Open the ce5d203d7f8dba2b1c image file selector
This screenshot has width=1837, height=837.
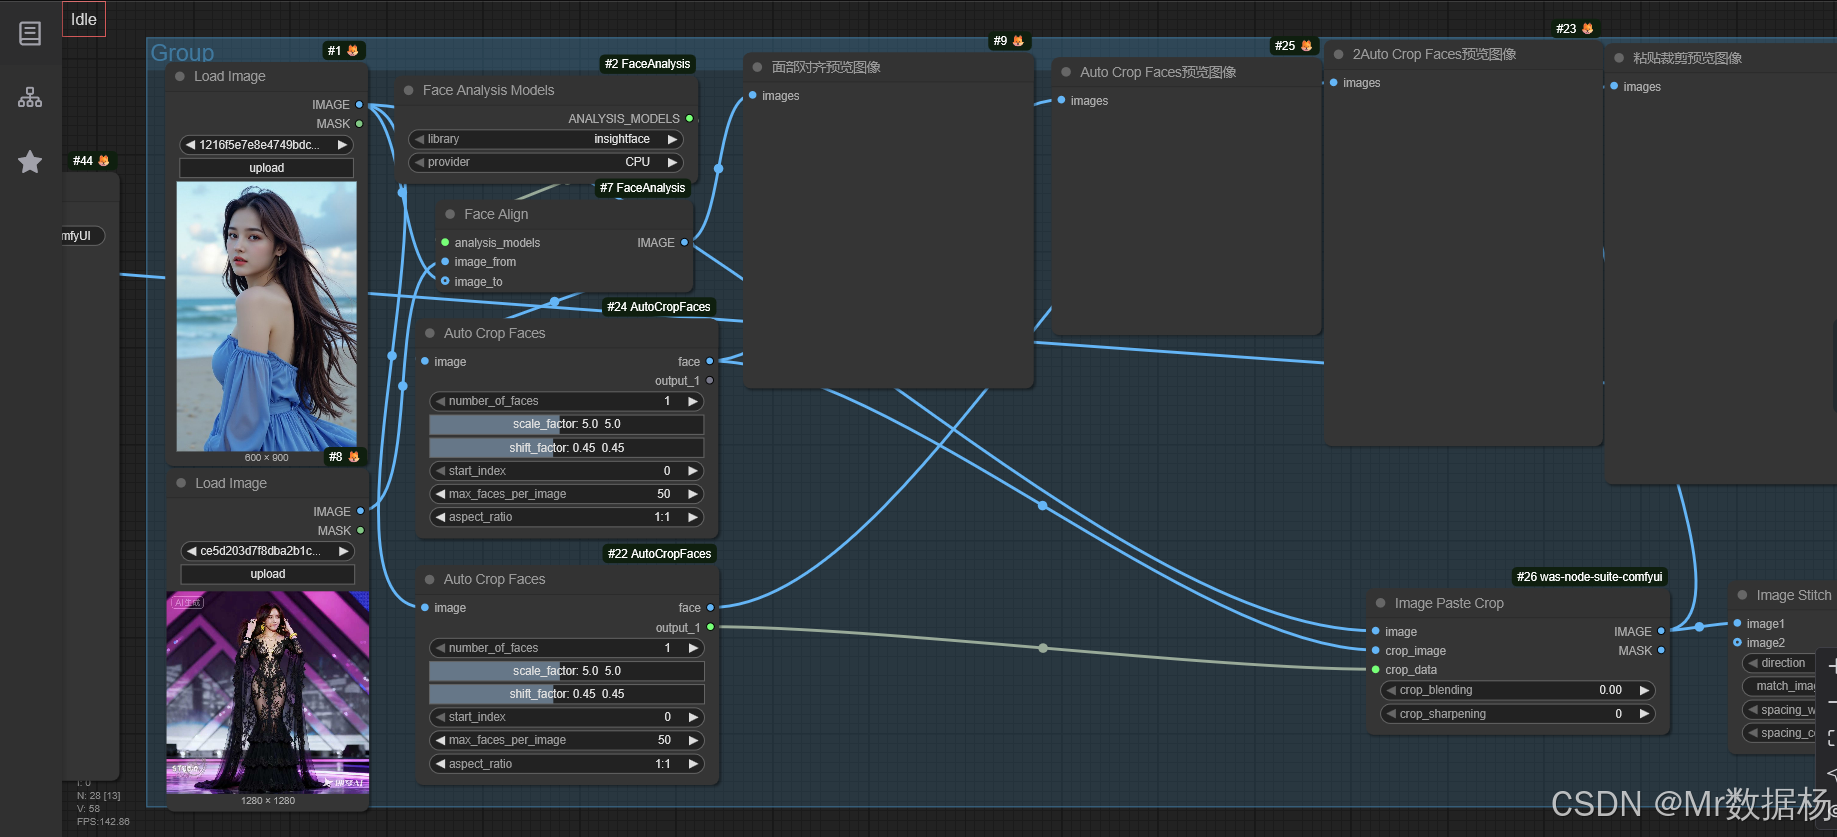click(x=267, y=551)
